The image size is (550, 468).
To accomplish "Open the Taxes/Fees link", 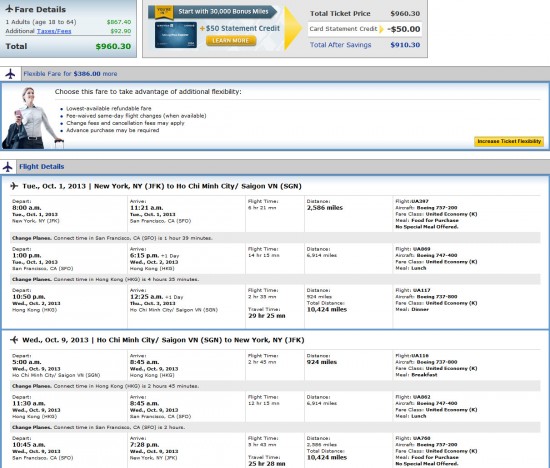I will 54,31.
